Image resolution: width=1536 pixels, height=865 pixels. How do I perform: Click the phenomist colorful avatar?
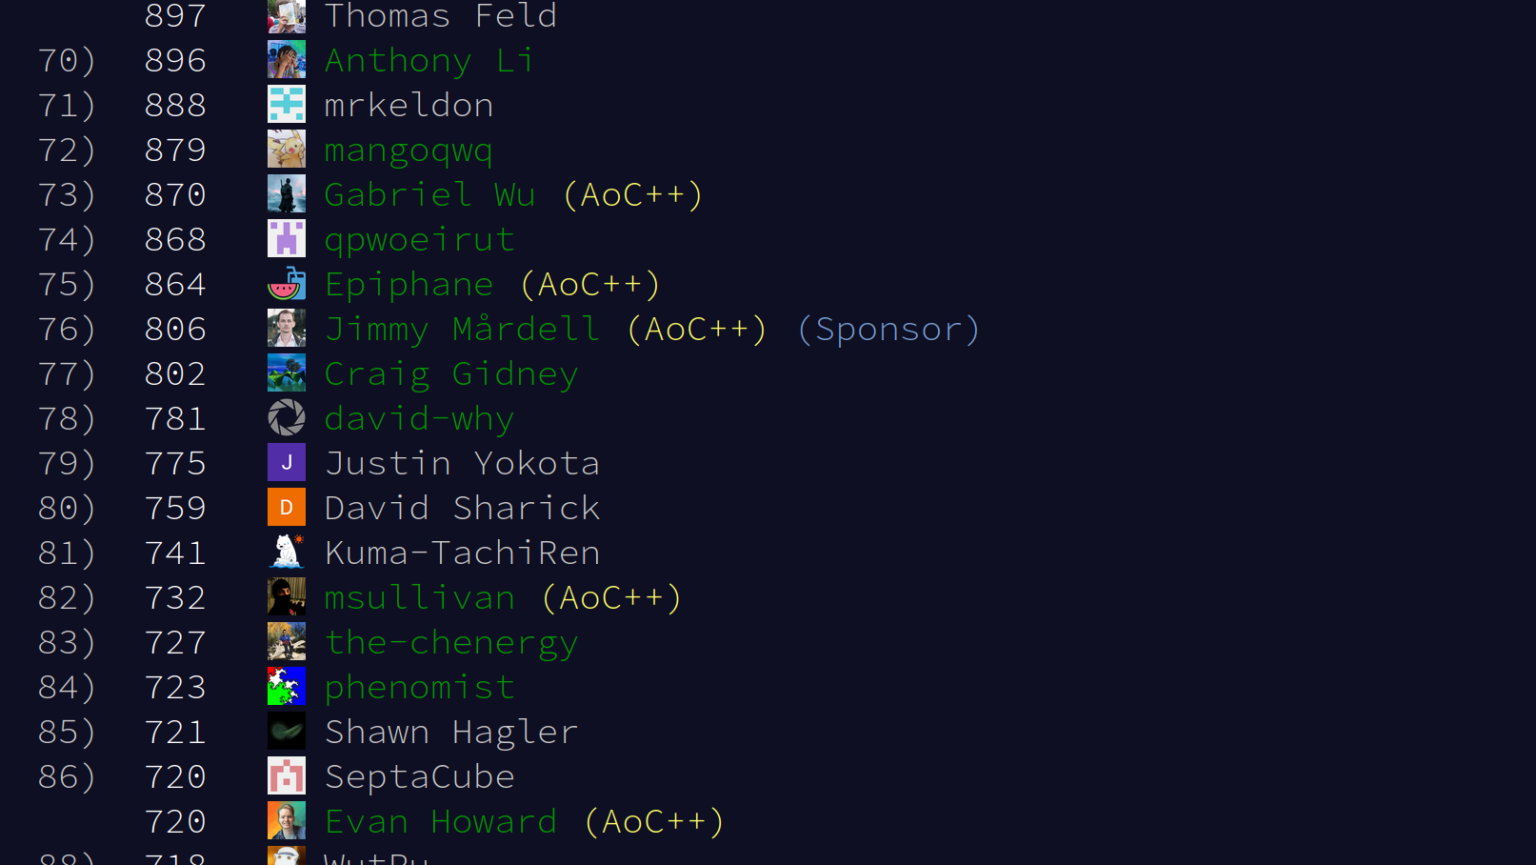[286, 687]
